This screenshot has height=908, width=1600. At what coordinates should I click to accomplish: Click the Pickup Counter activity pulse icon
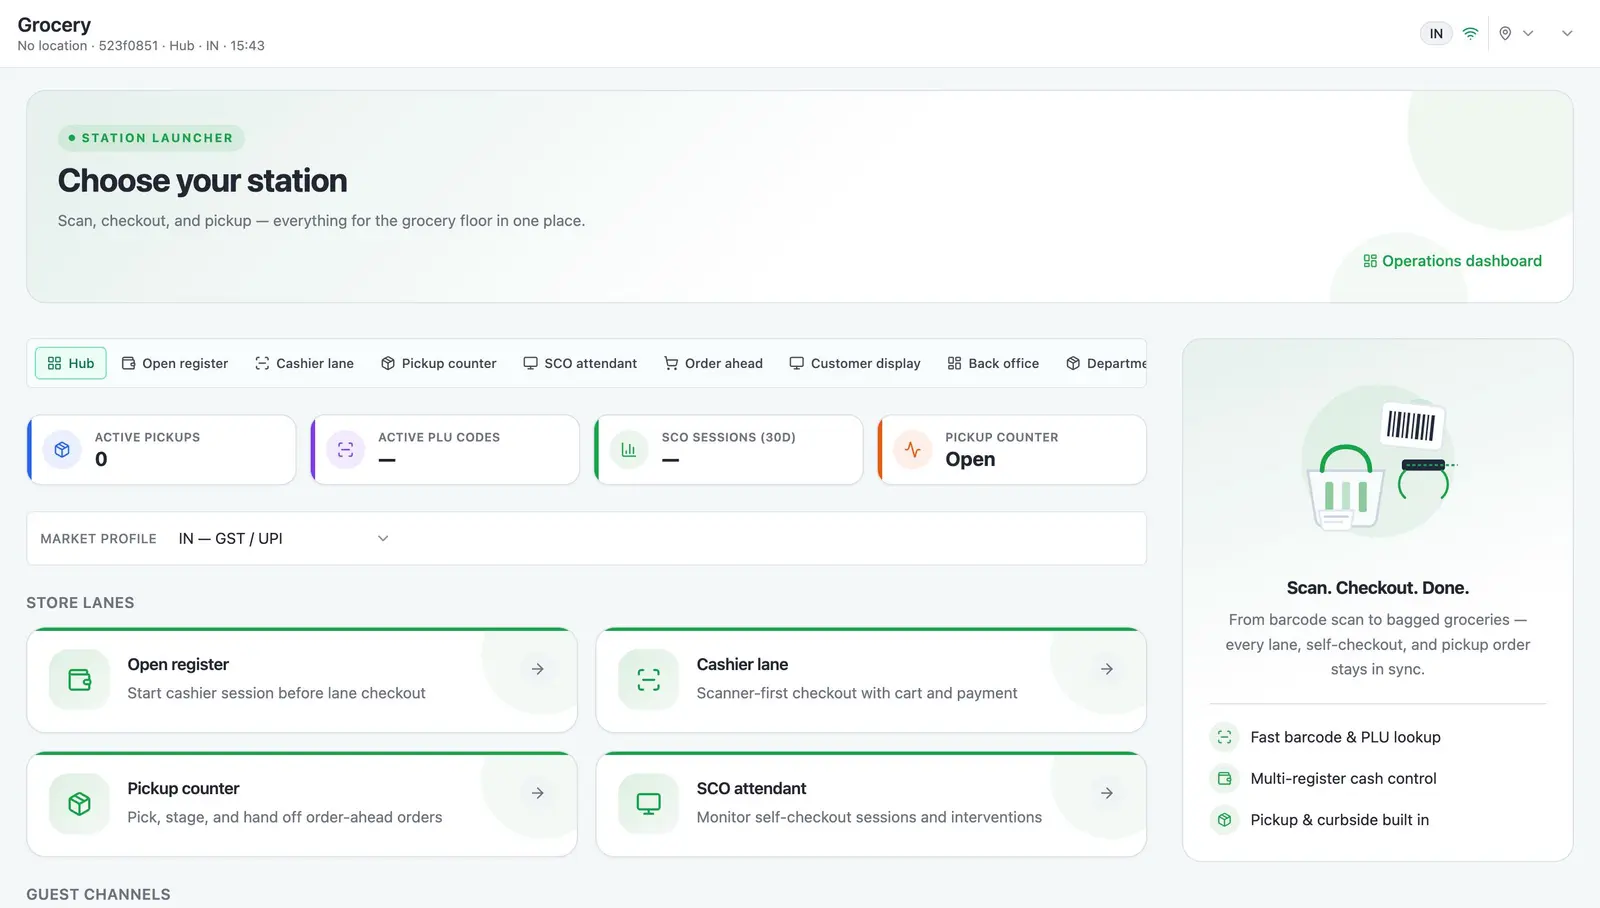coord(912,450)
